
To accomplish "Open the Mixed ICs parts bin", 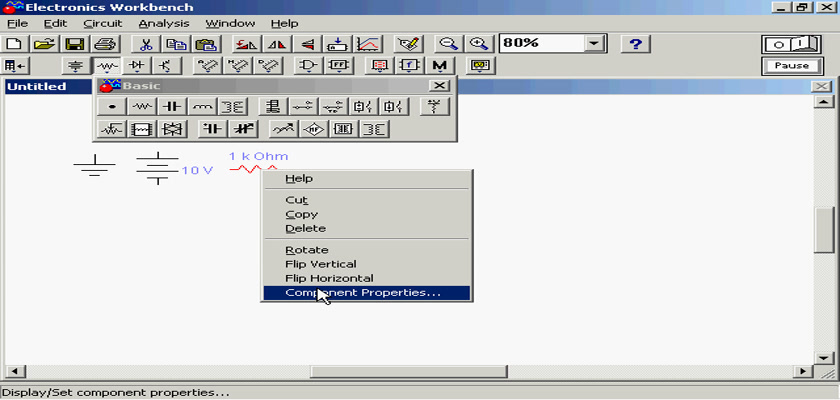I will (237, 66).
